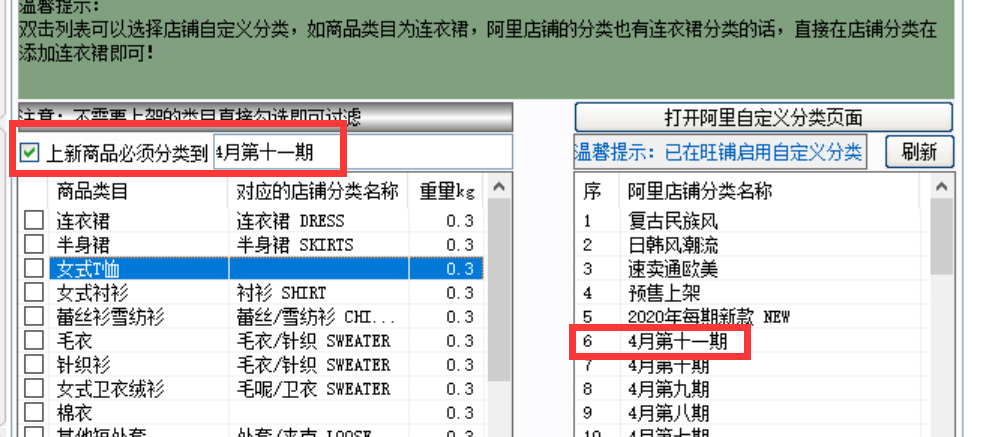The image size is (993, 437).
Task: Select 4月第九期 in Ali categories
Action: [669, 388]
